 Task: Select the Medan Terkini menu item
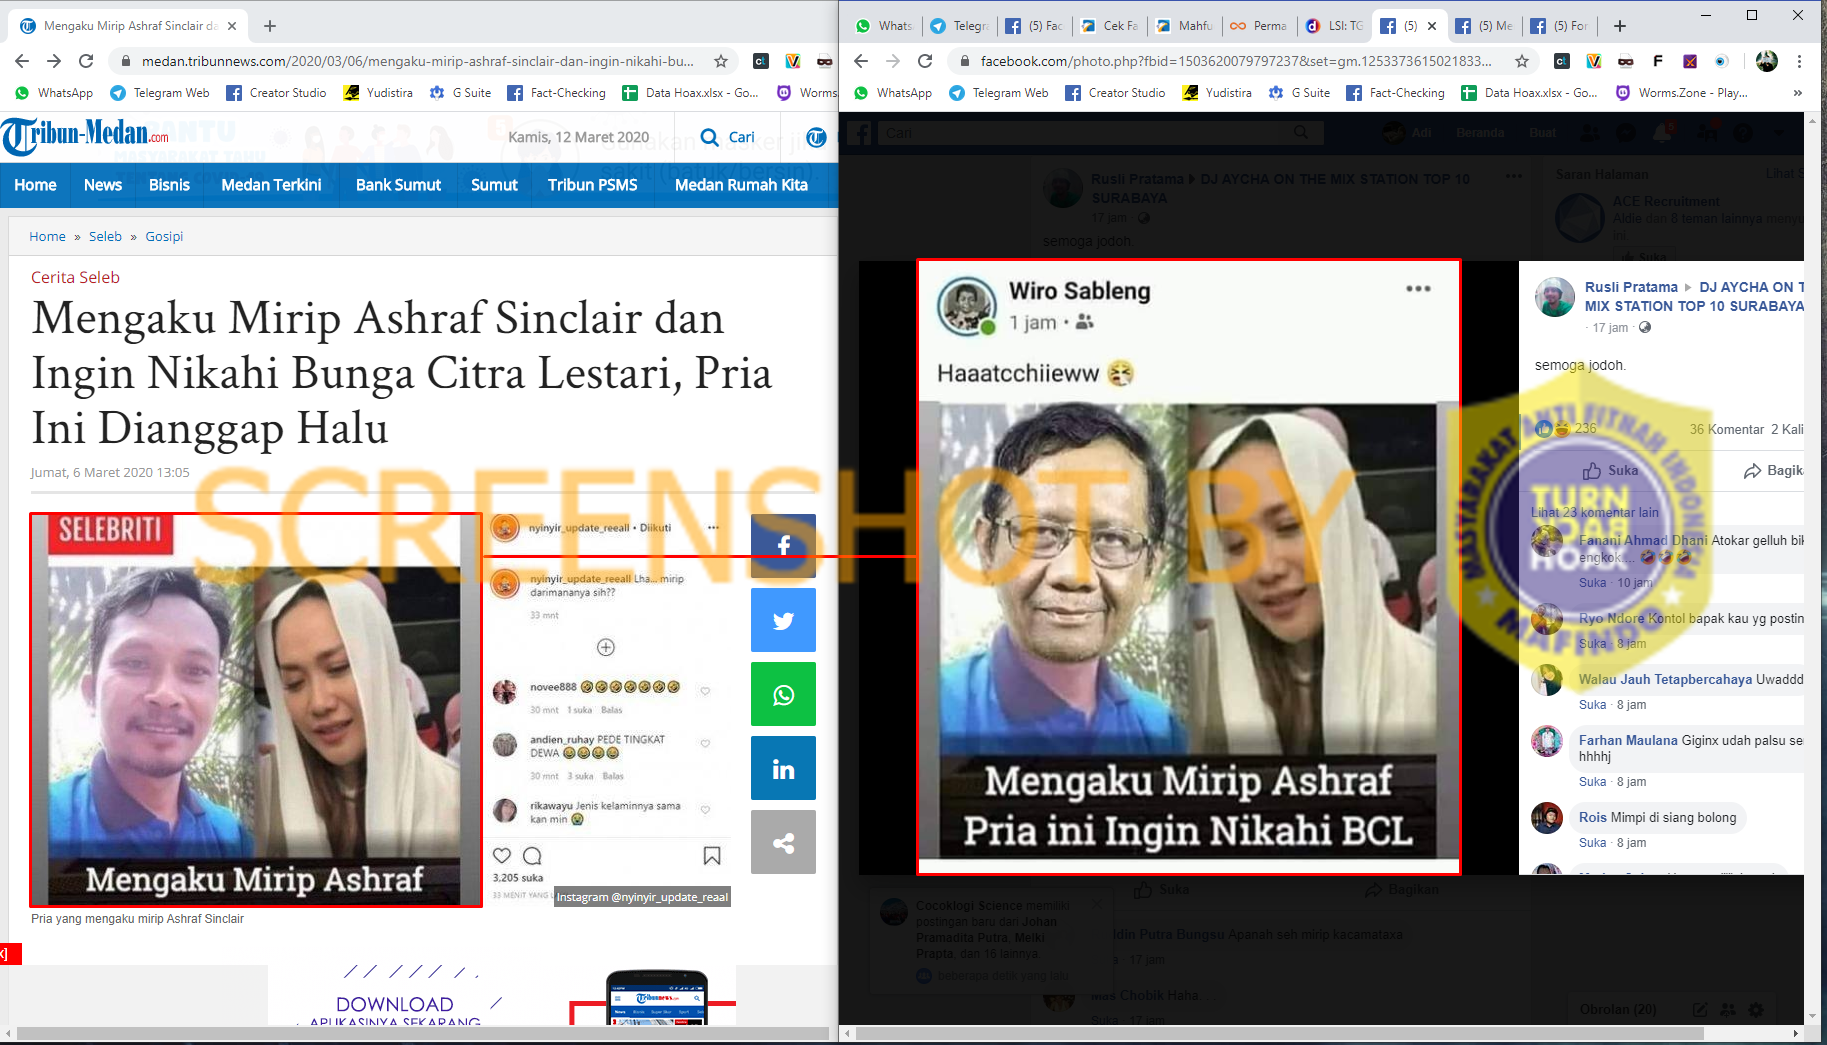click(271, 185)
